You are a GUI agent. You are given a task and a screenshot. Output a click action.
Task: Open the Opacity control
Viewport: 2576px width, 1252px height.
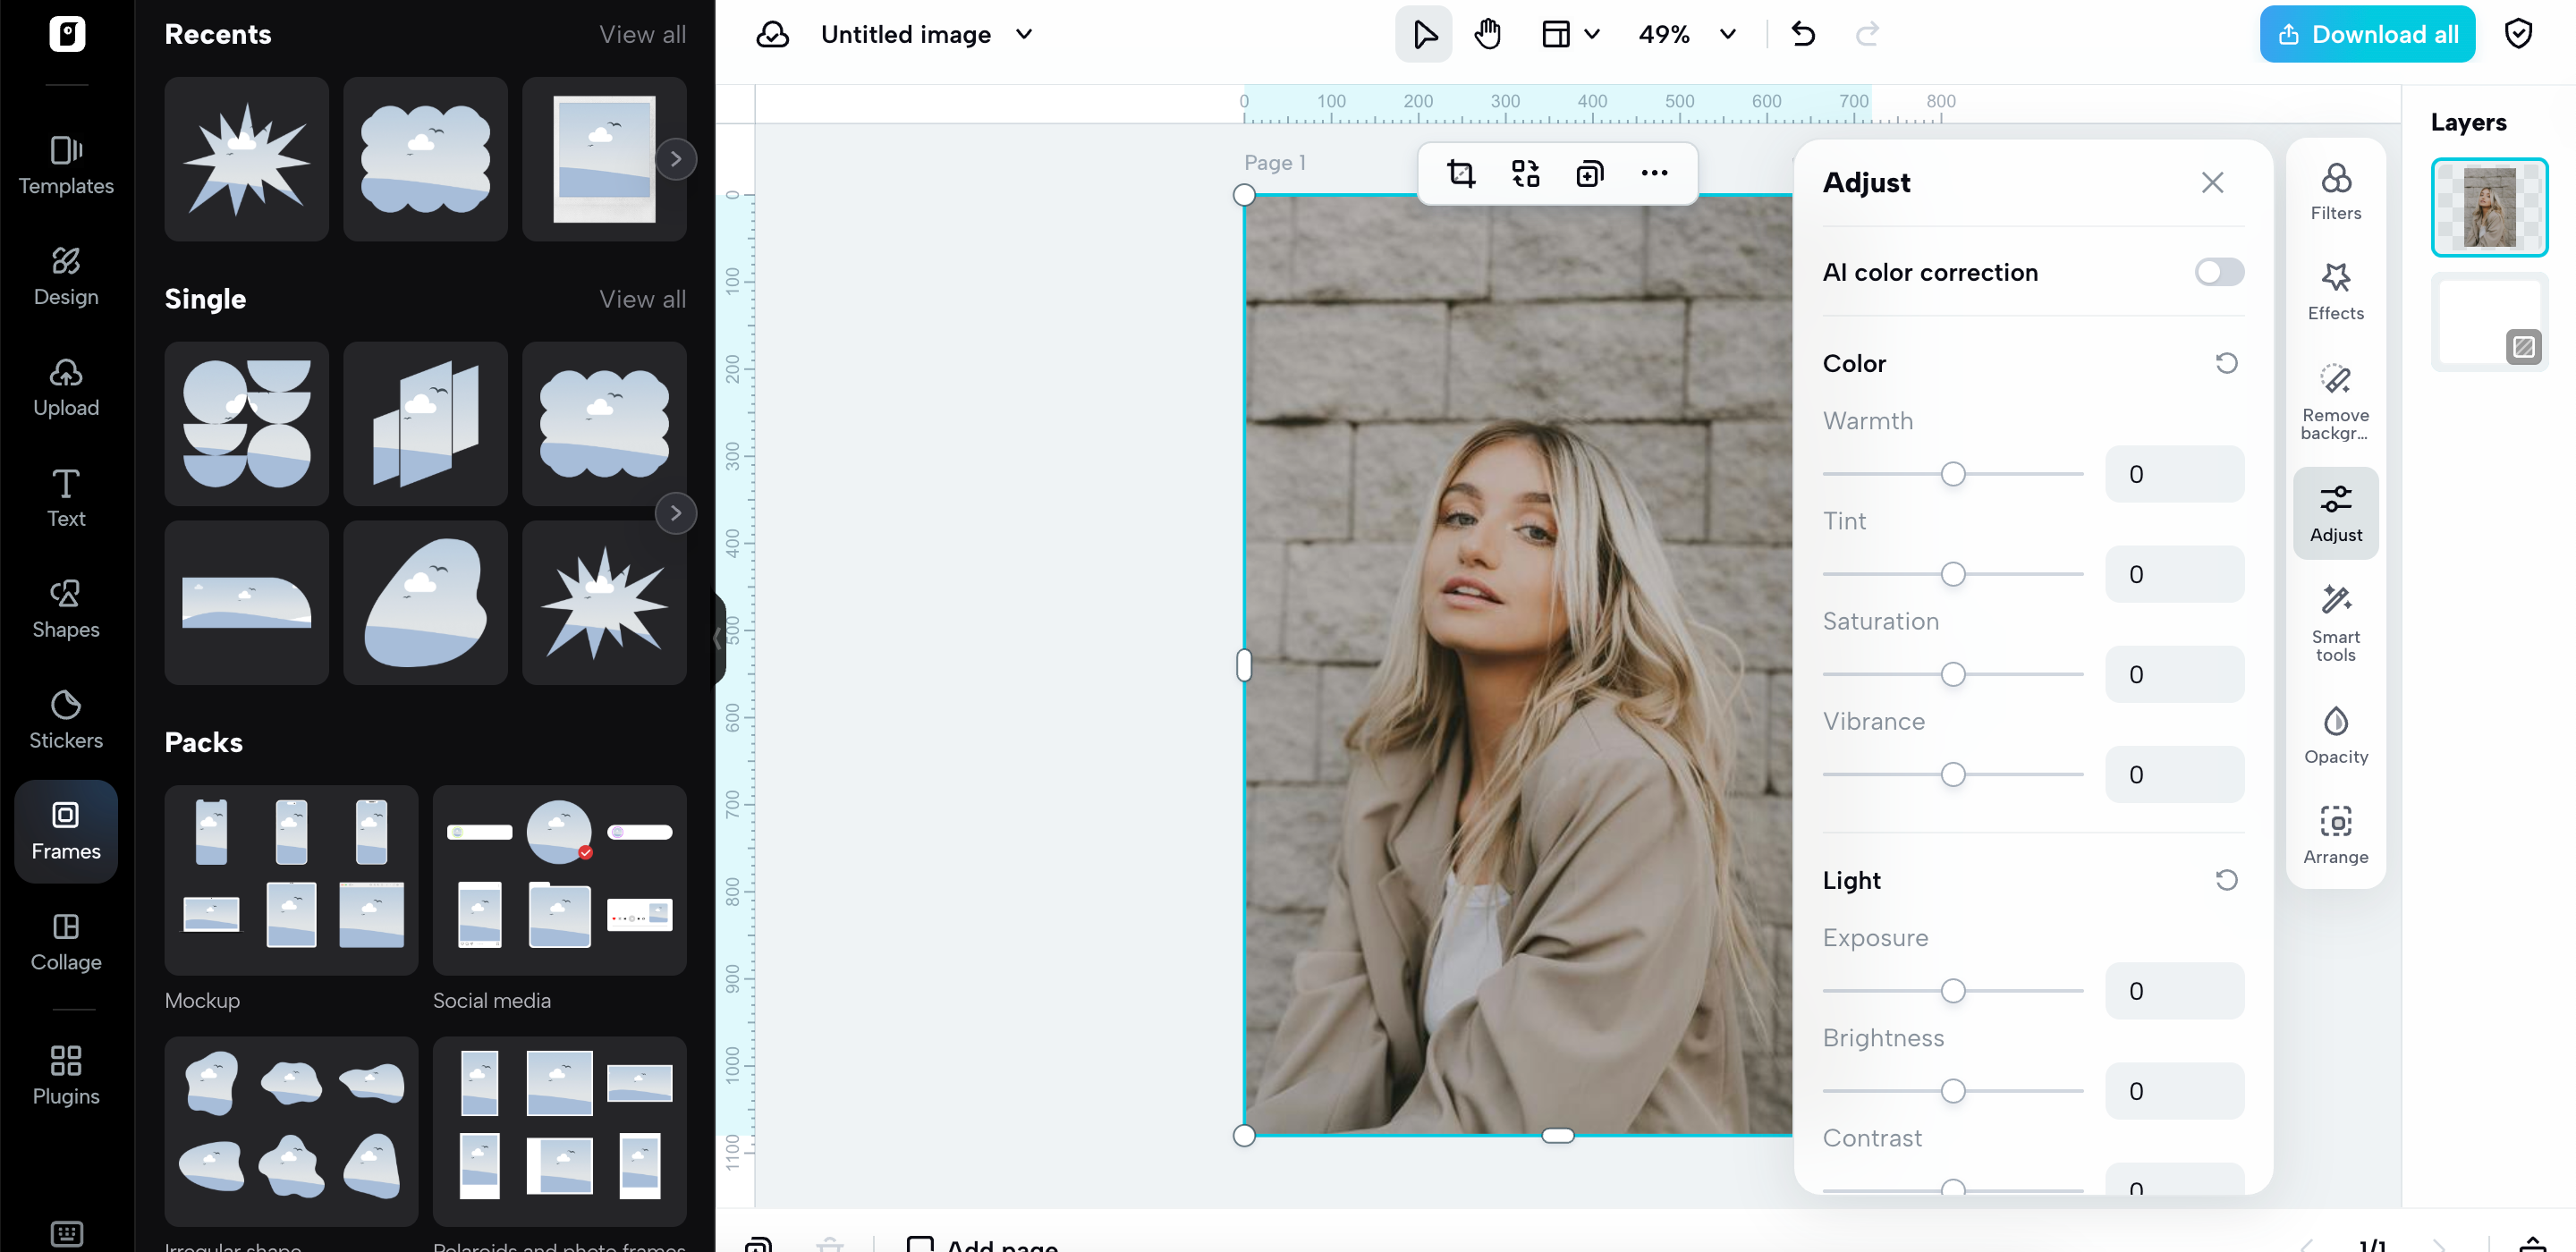tap(2335, 735)
